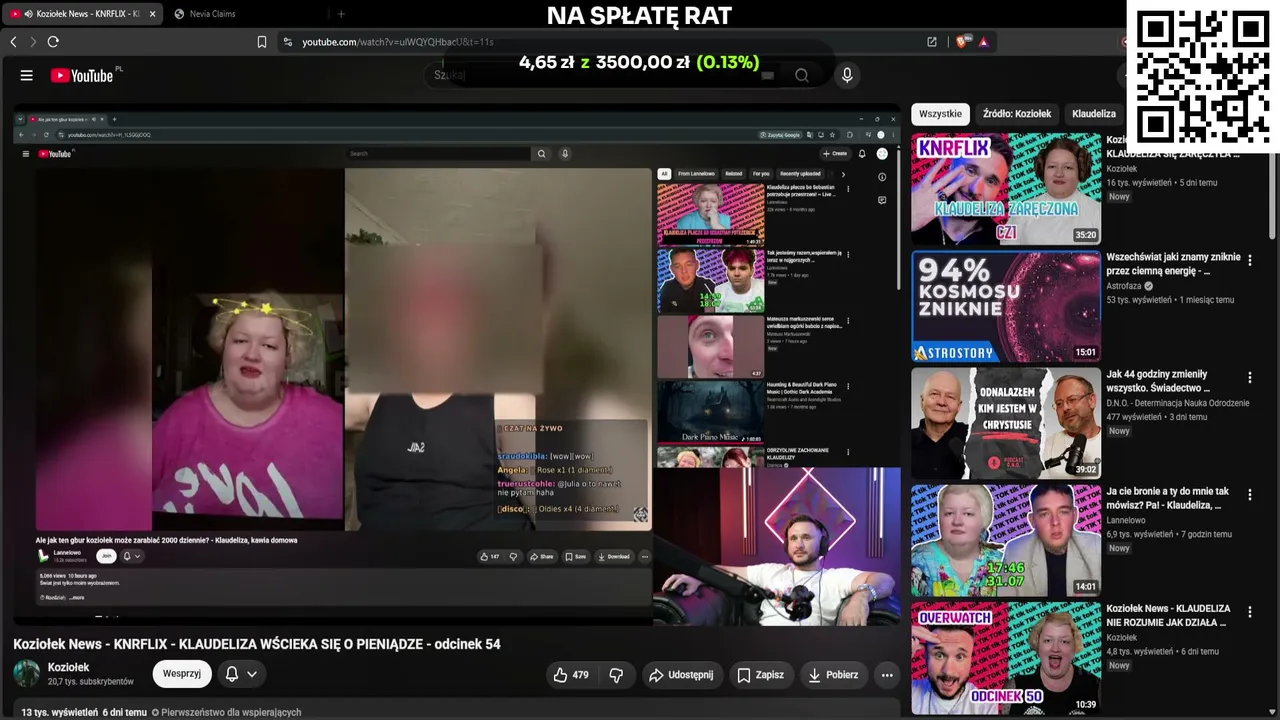1280x720 pixels.
Task: Share the video with Udostępnij button
Action: click(681, 675)
